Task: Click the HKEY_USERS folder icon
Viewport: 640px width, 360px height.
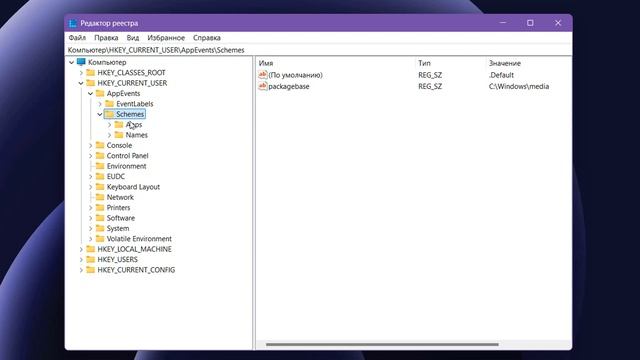Action: point(91,260)
